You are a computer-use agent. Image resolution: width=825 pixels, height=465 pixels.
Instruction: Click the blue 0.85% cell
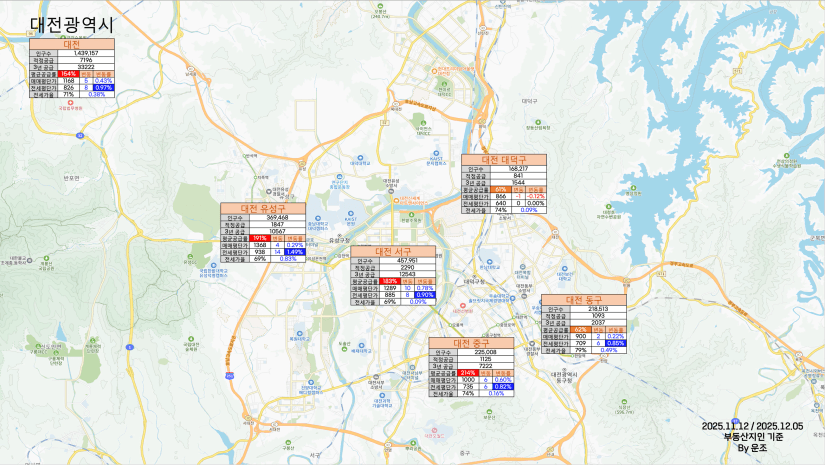tap(616, 343)
